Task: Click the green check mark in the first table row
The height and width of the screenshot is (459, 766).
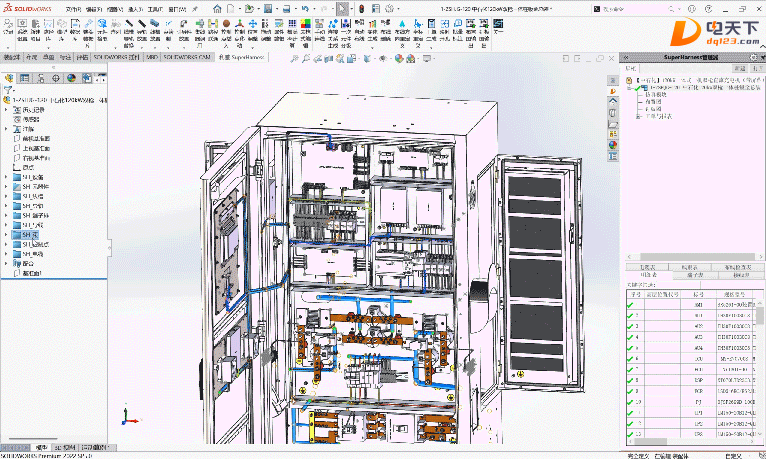Action: point(630,305)
